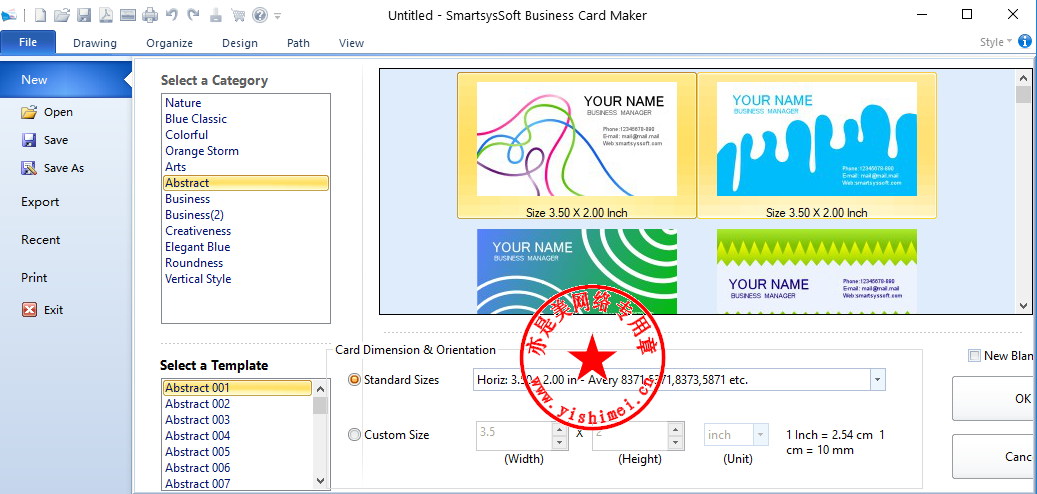Click the red Exit icon in File sidebar
The width and height of the screenshot is (1037, 494).
pos(29,309)
